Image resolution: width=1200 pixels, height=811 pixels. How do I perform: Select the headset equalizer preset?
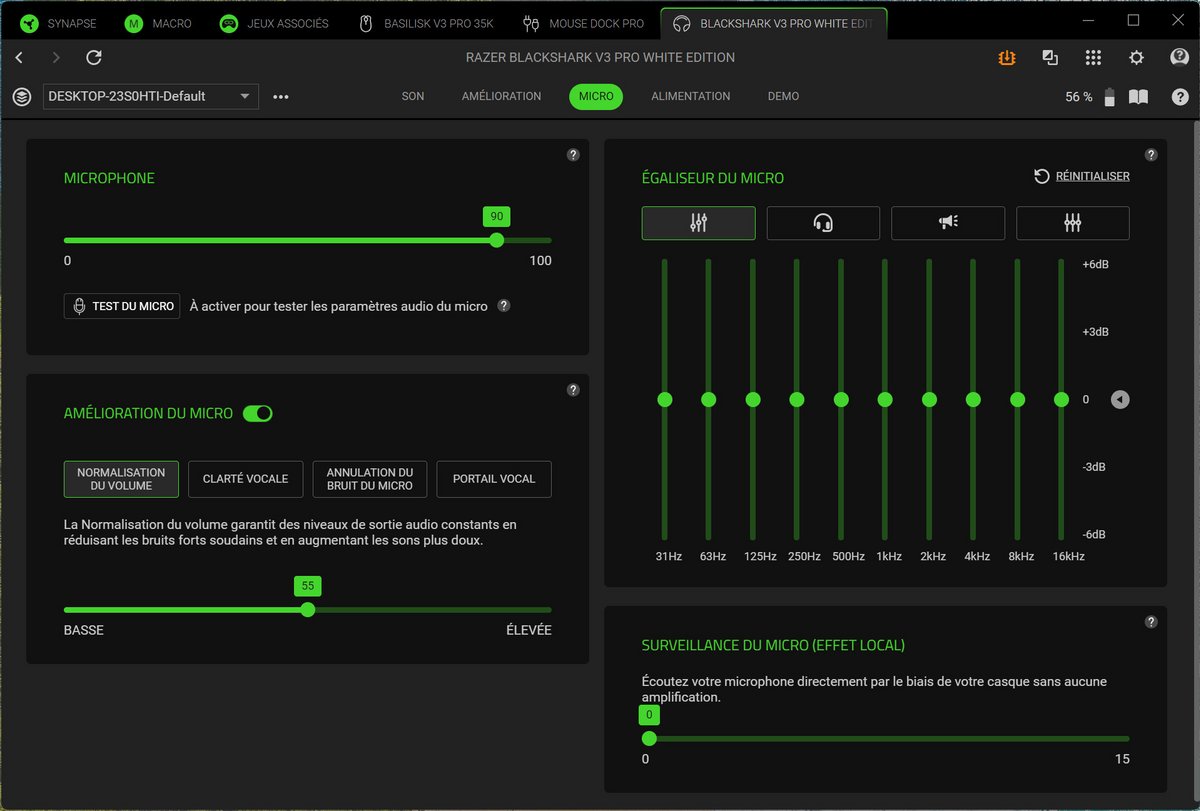pyautogui.click(x=823, y=223)
